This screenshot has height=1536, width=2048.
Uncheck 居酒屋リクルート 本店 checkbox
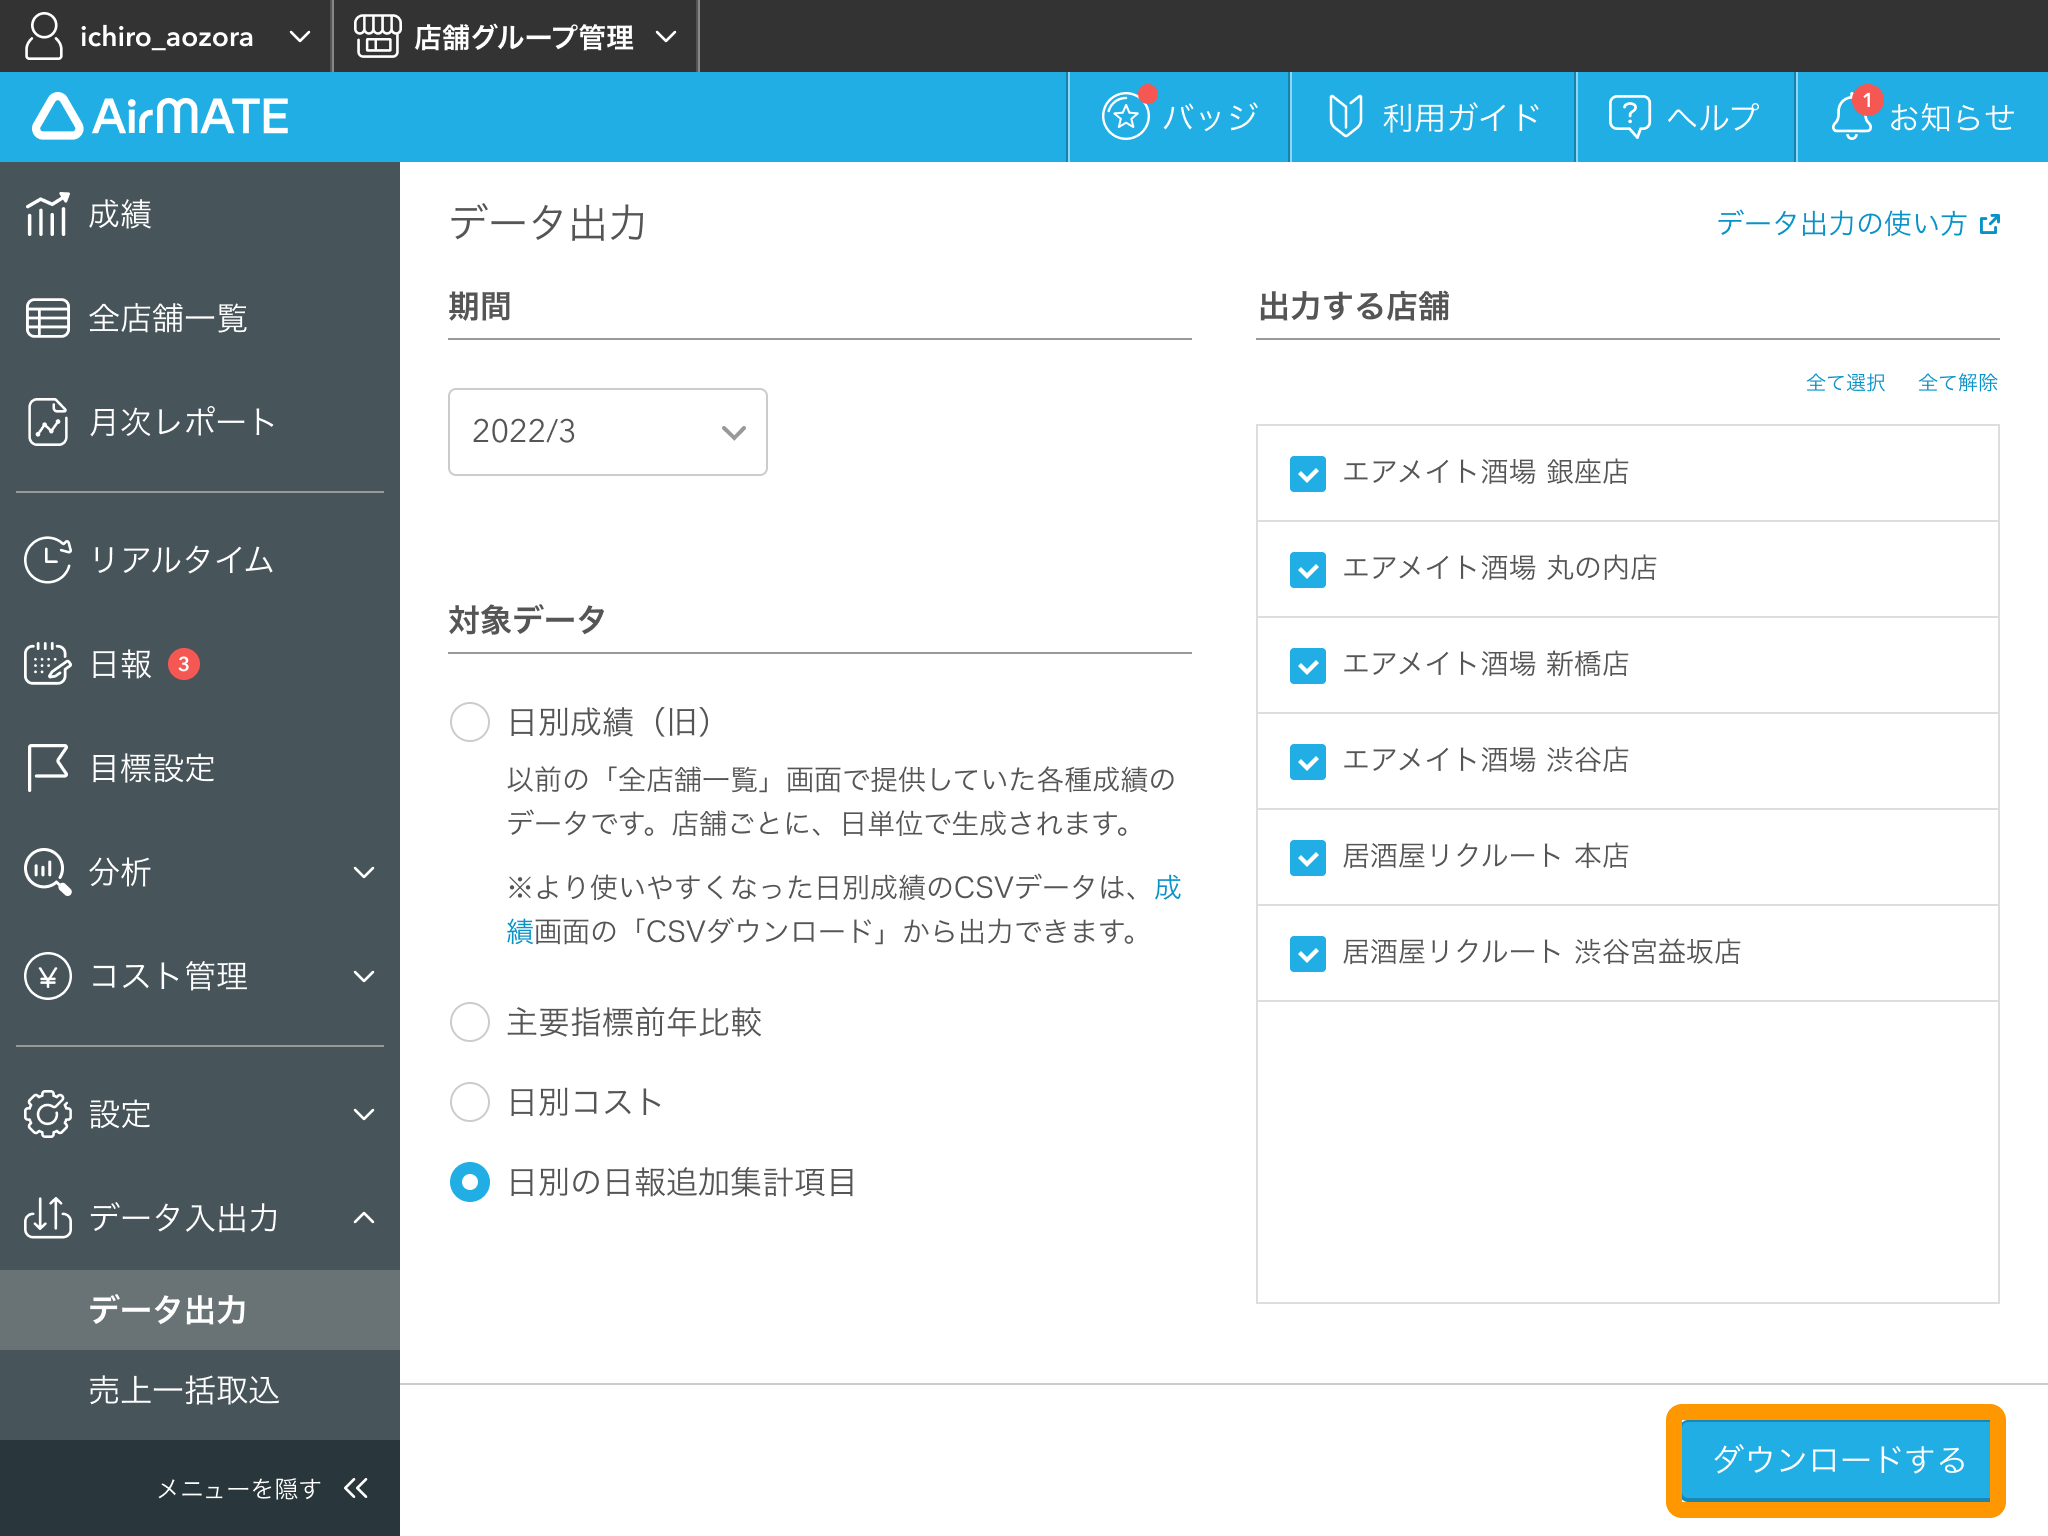1308,857
